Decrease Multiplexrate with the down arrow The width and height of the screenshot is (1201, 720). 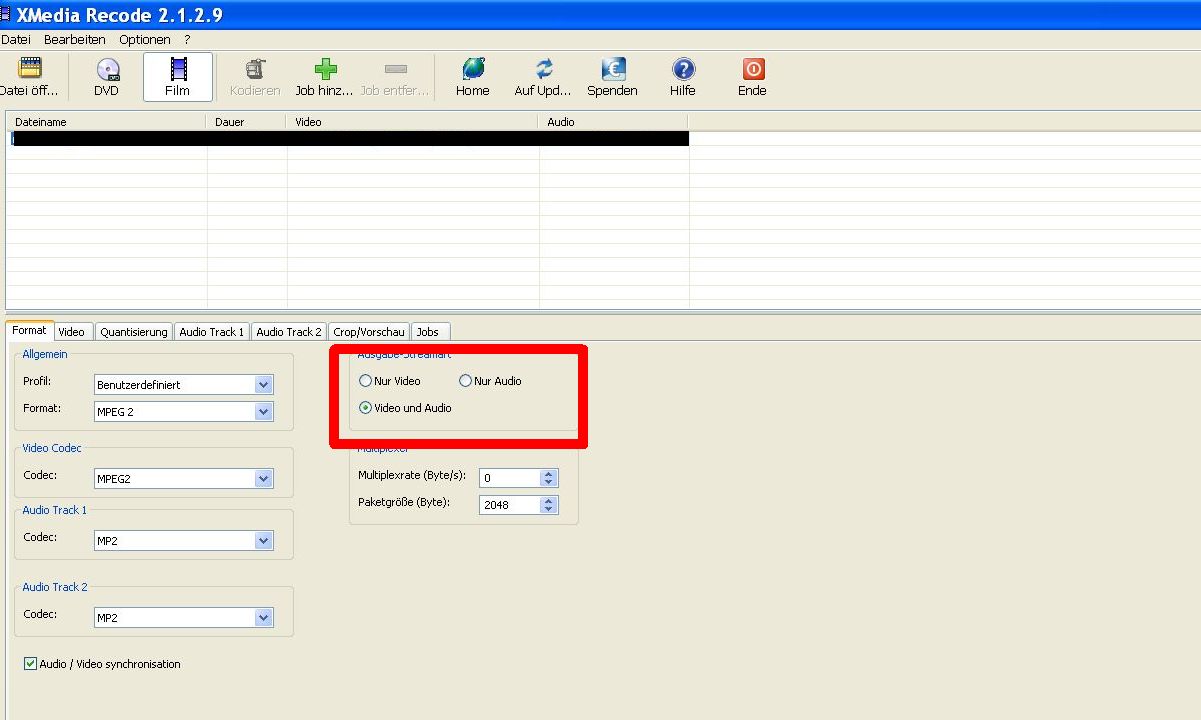[x=548, y=483]
